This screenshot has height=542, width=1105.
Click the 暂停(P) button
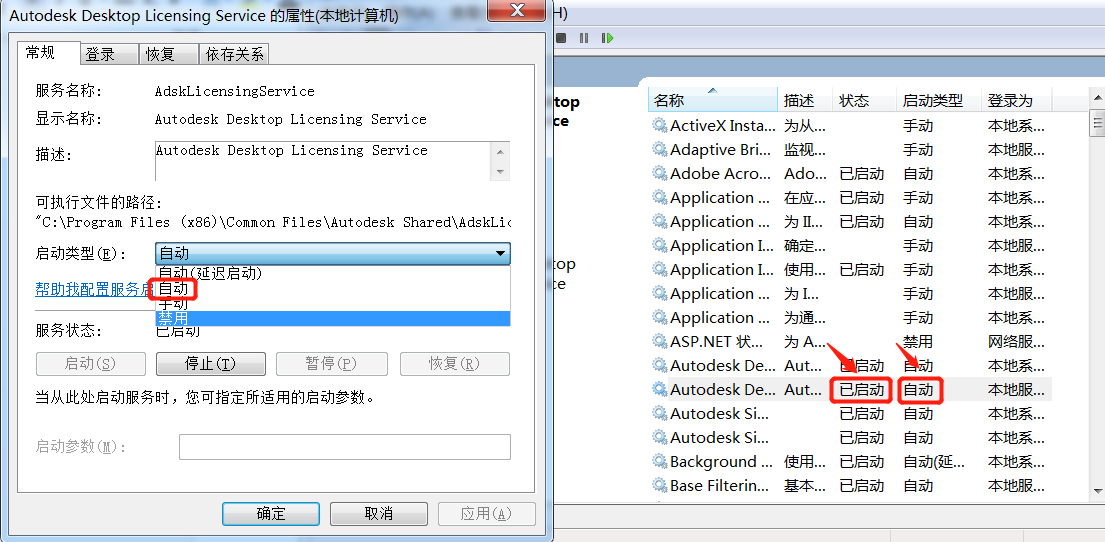pos(331,364)
